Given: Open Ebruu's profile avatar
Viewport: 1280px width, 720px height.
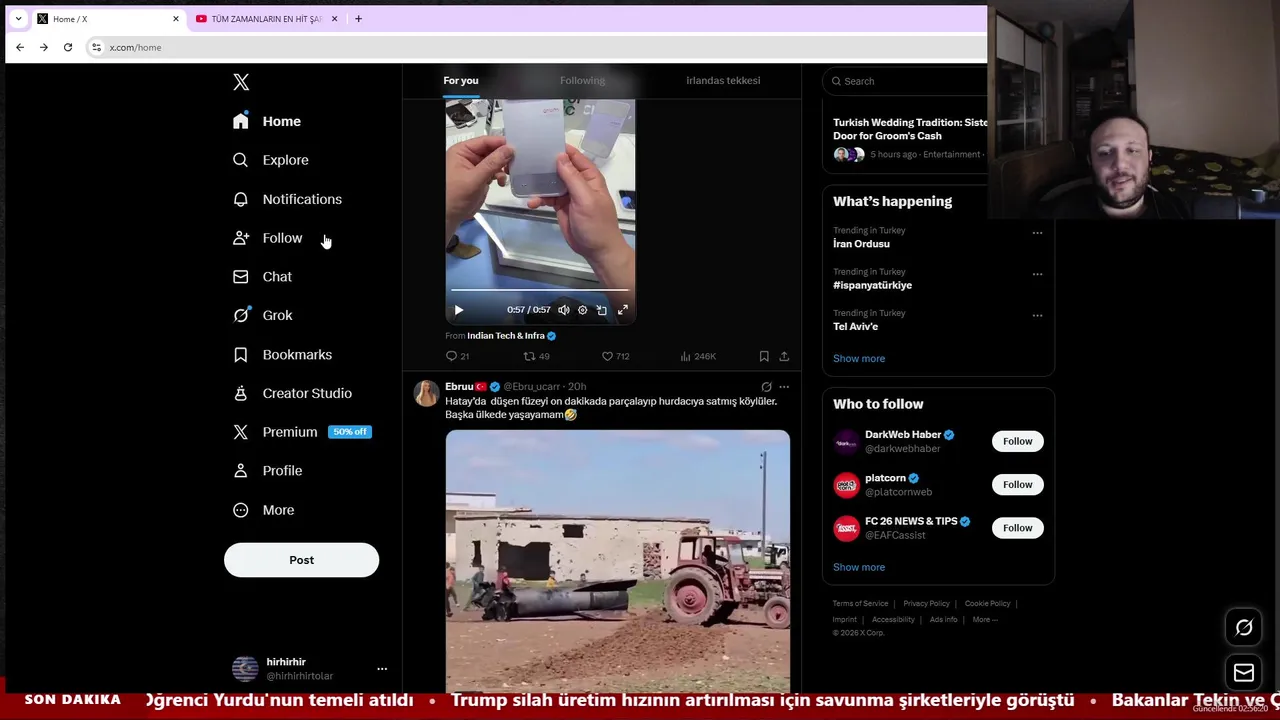Looking at the screenshot, I should coord(427,393).
